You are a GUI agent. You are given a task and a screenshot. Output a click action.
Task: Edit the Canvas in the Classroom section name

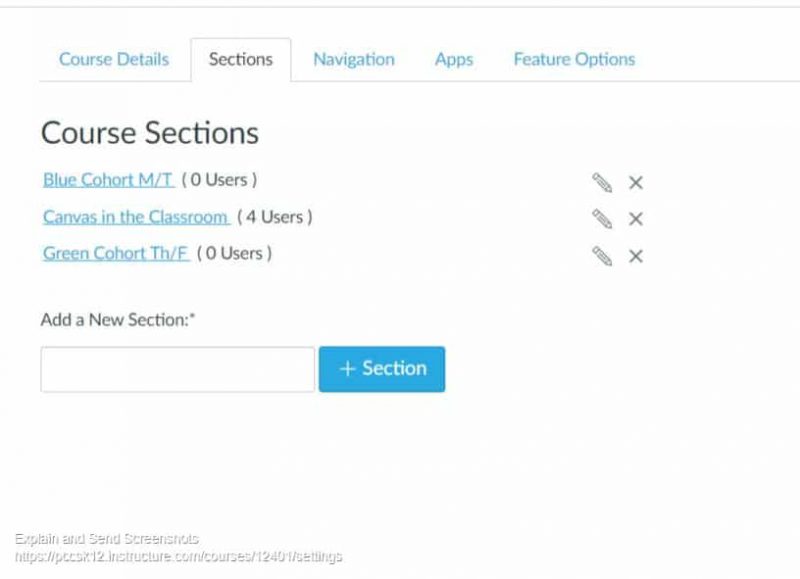pyautogui.click(x=601, y=219)
